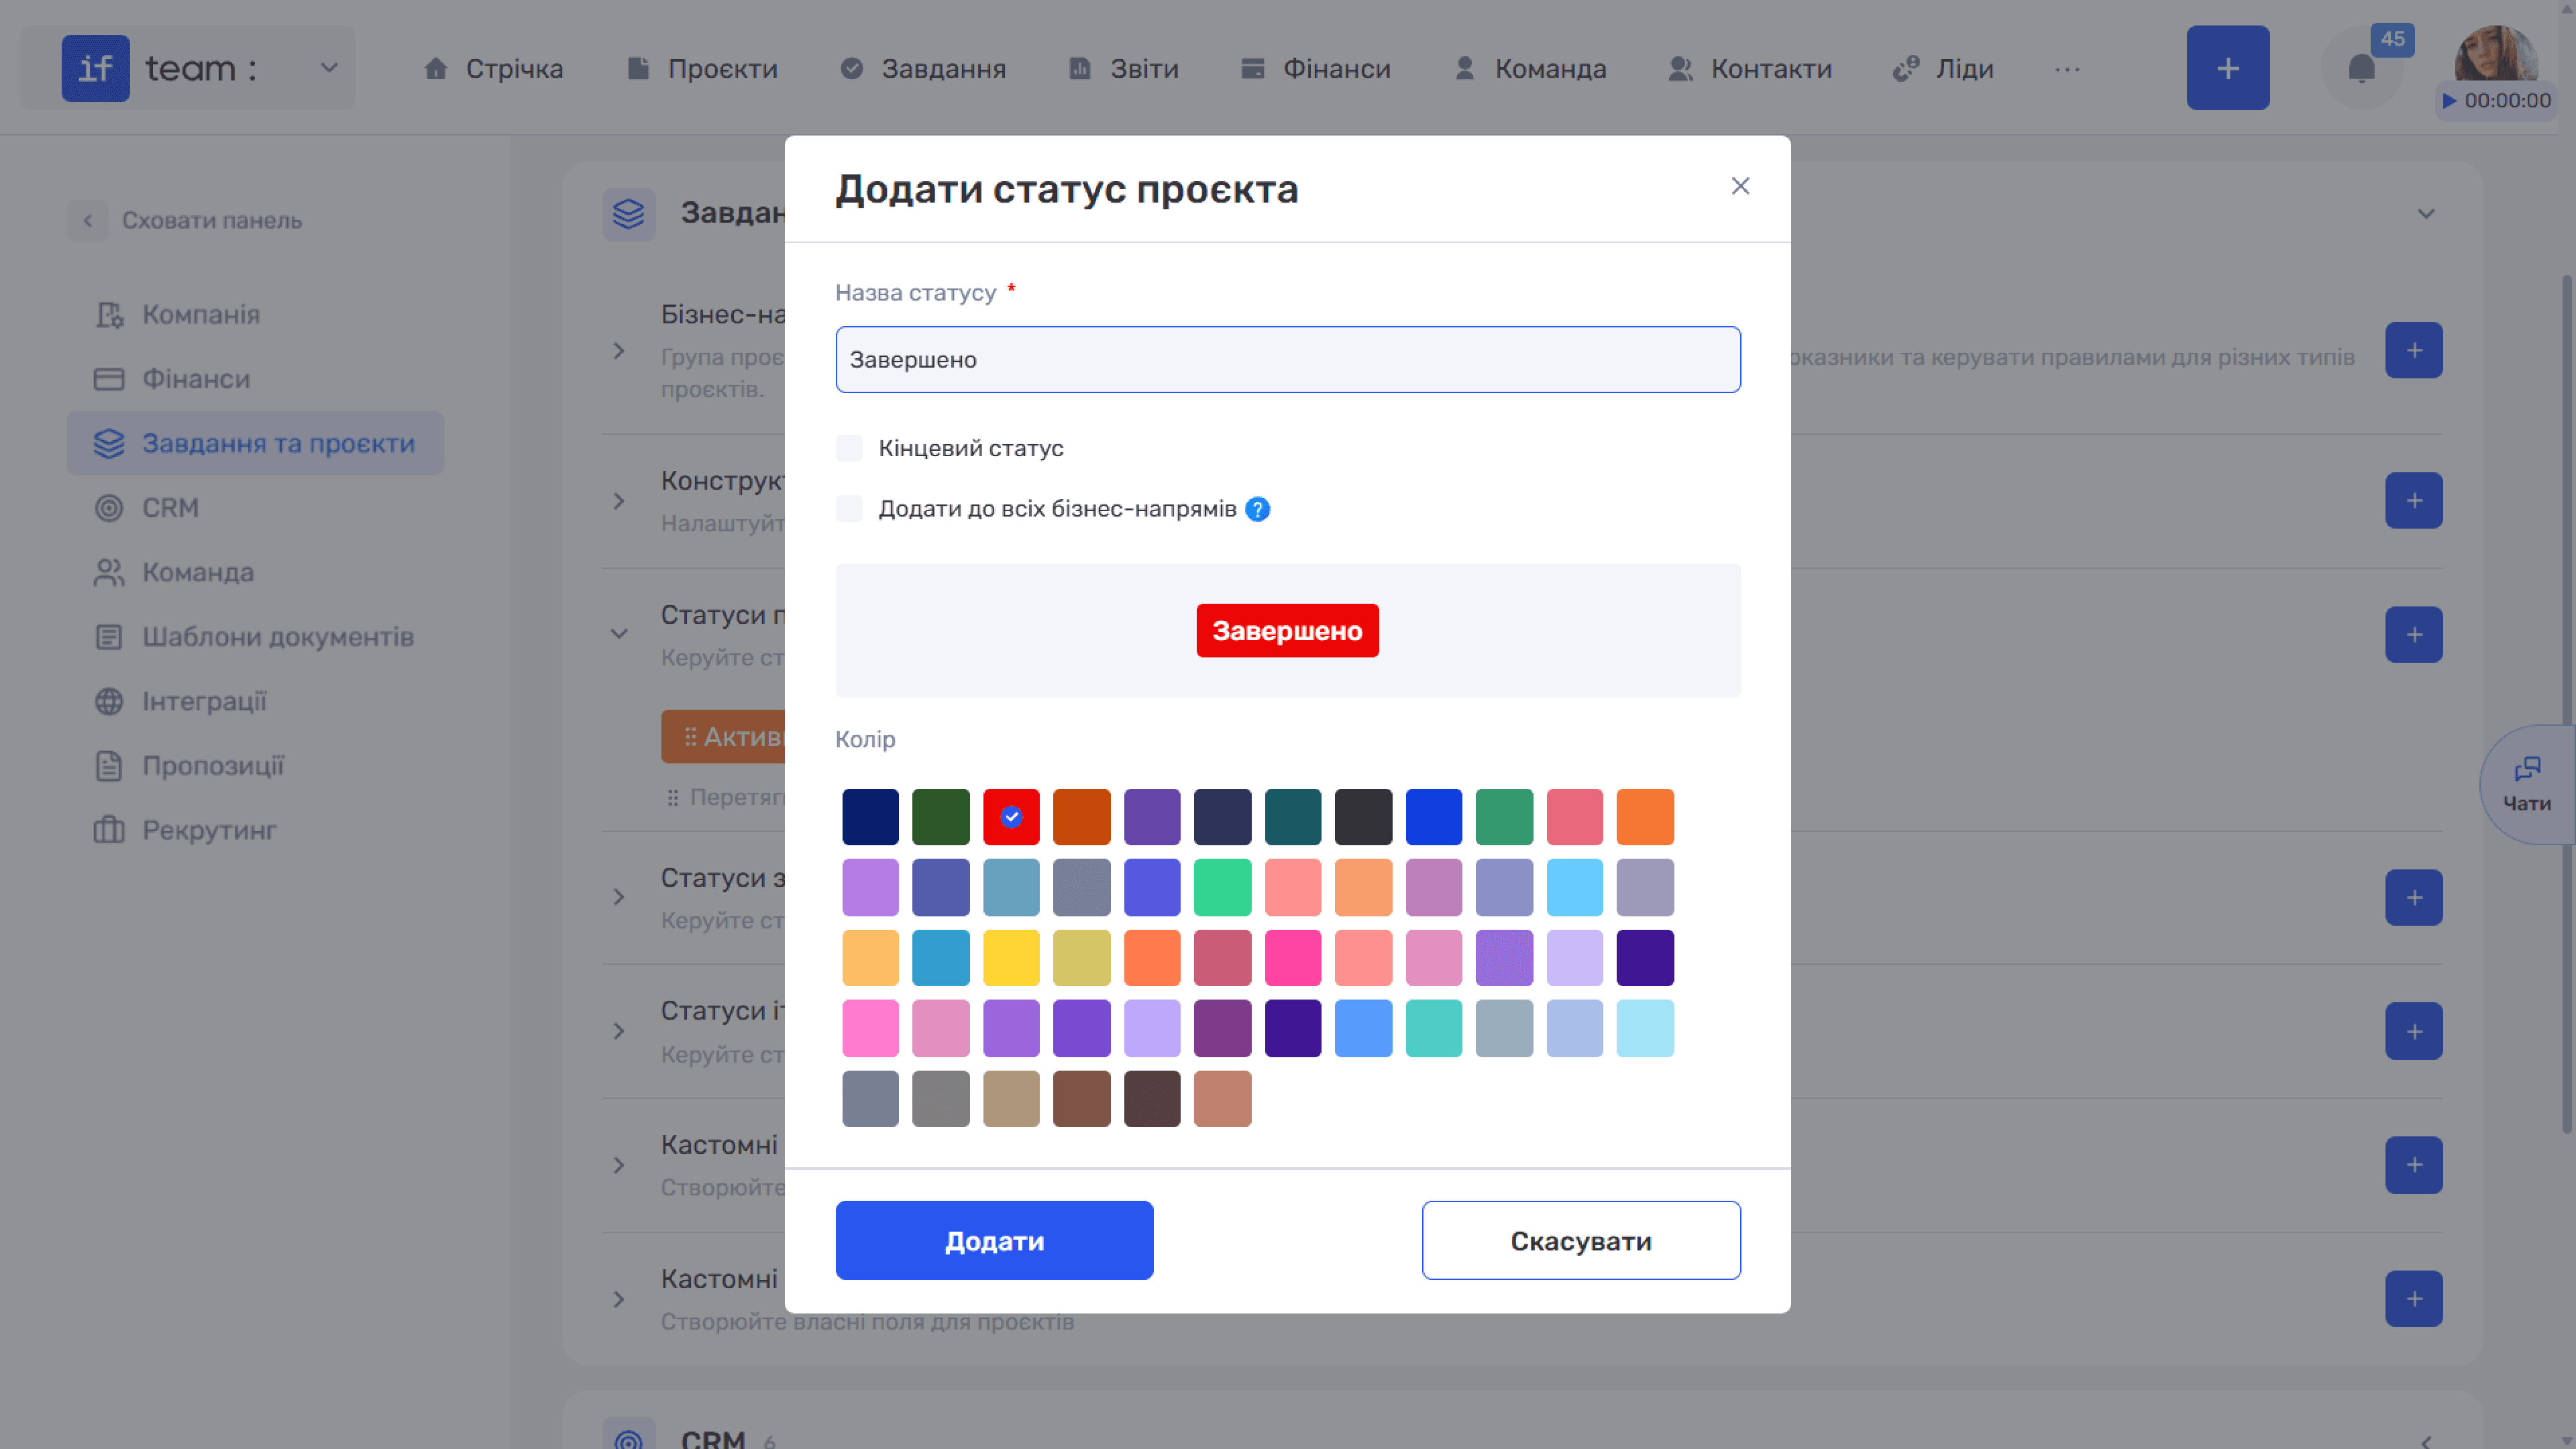Choose the bright orange top-row swatch
This screenshot has height=1449, width=2576.
coord(1644,817)
